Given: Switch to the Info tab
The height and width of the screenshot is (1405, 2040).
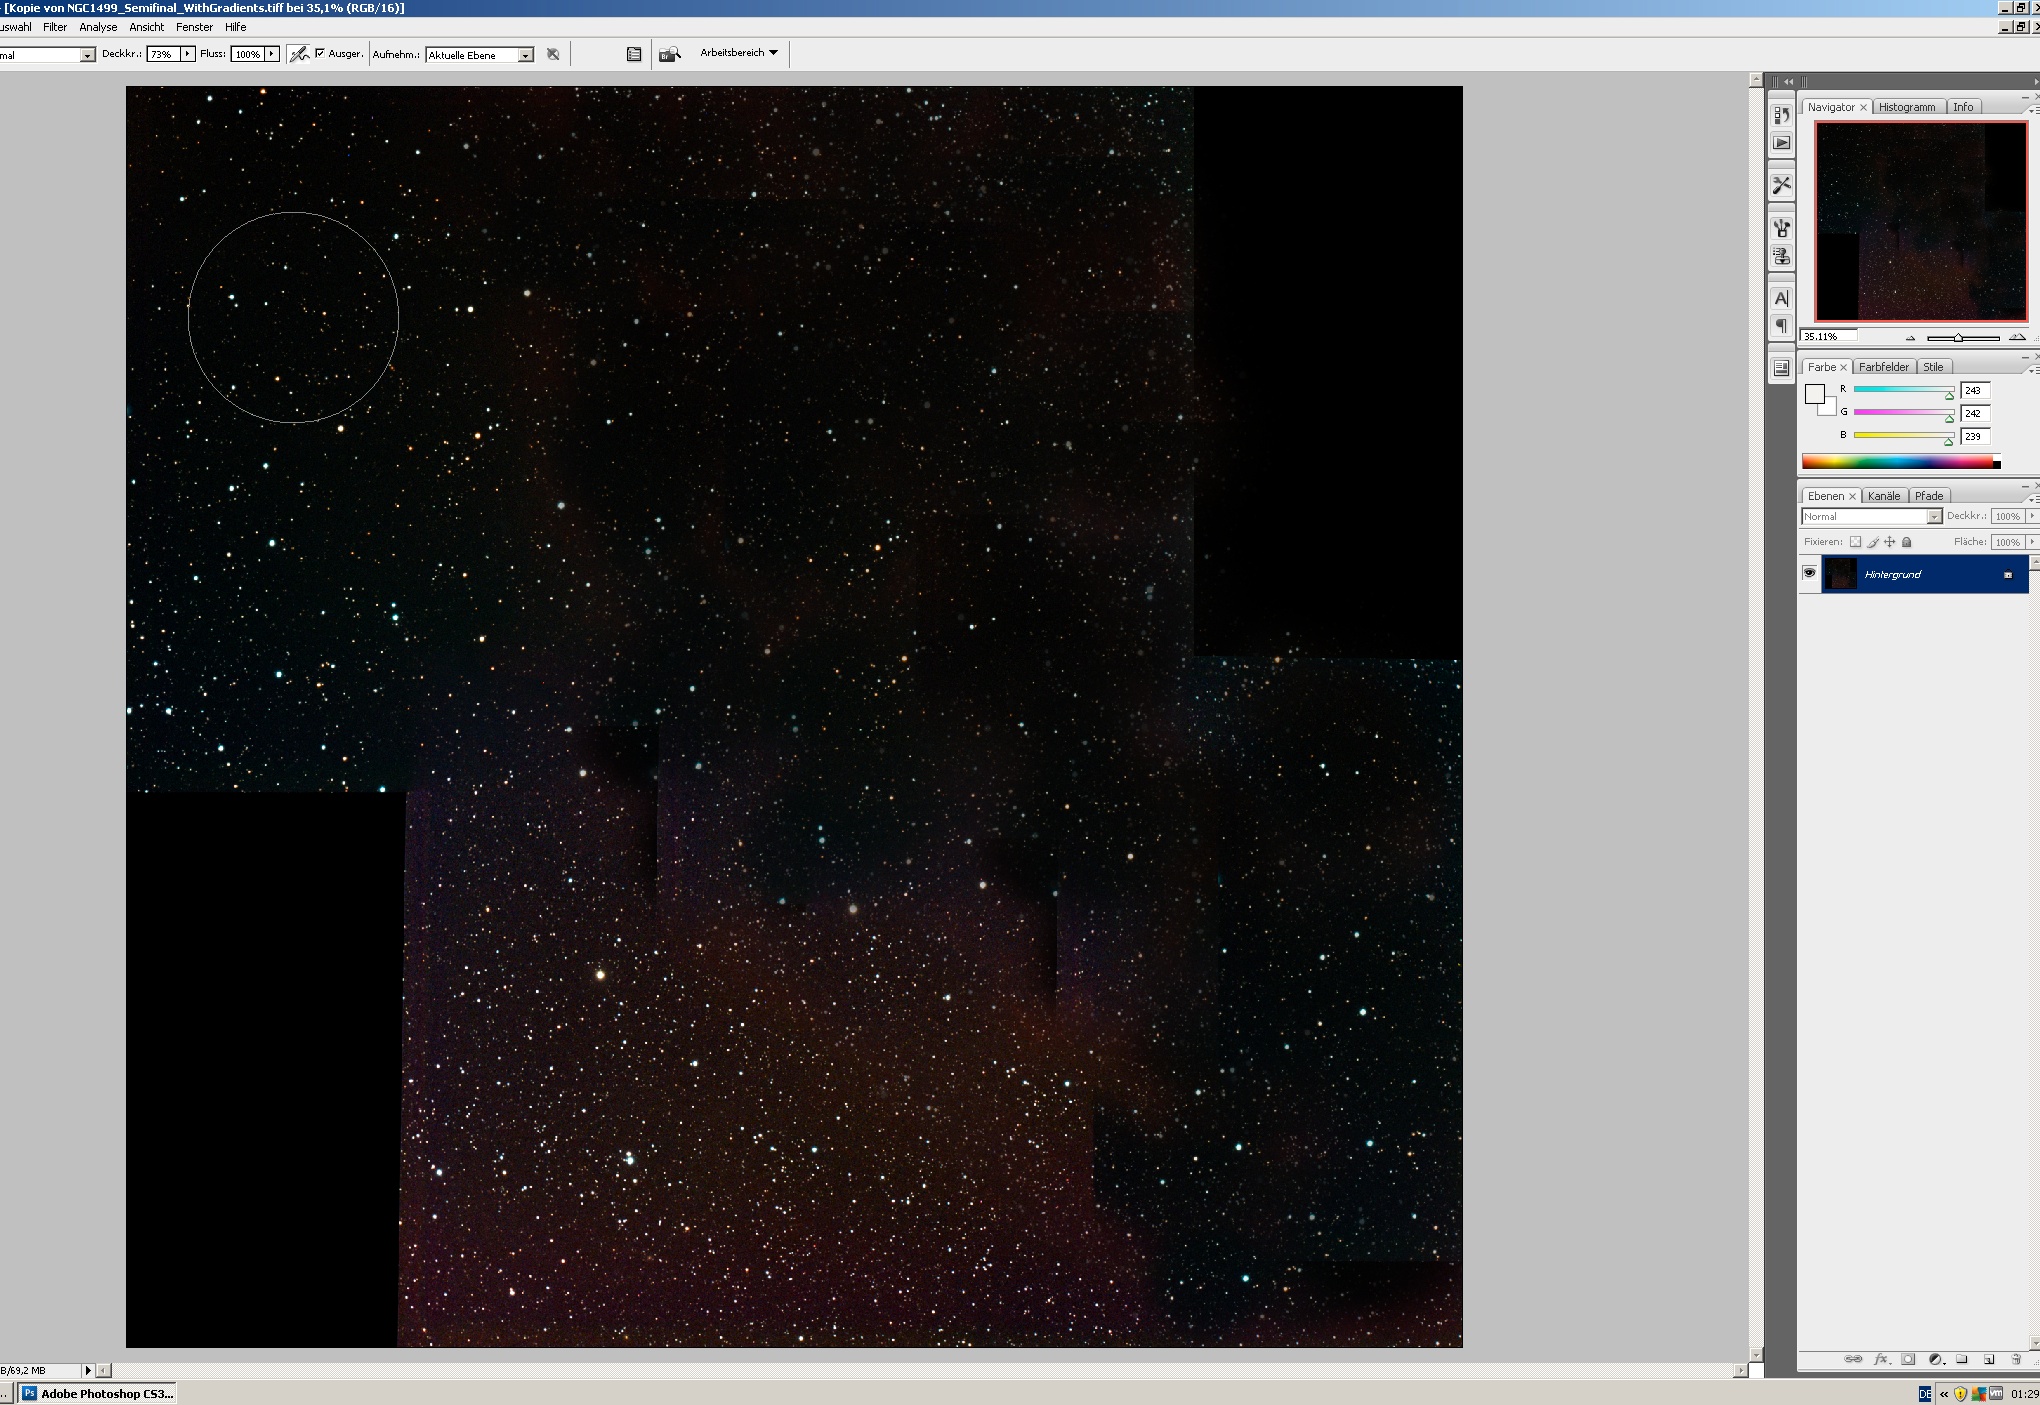Looking at the screenshot, I should click(x=1963, y=107).
